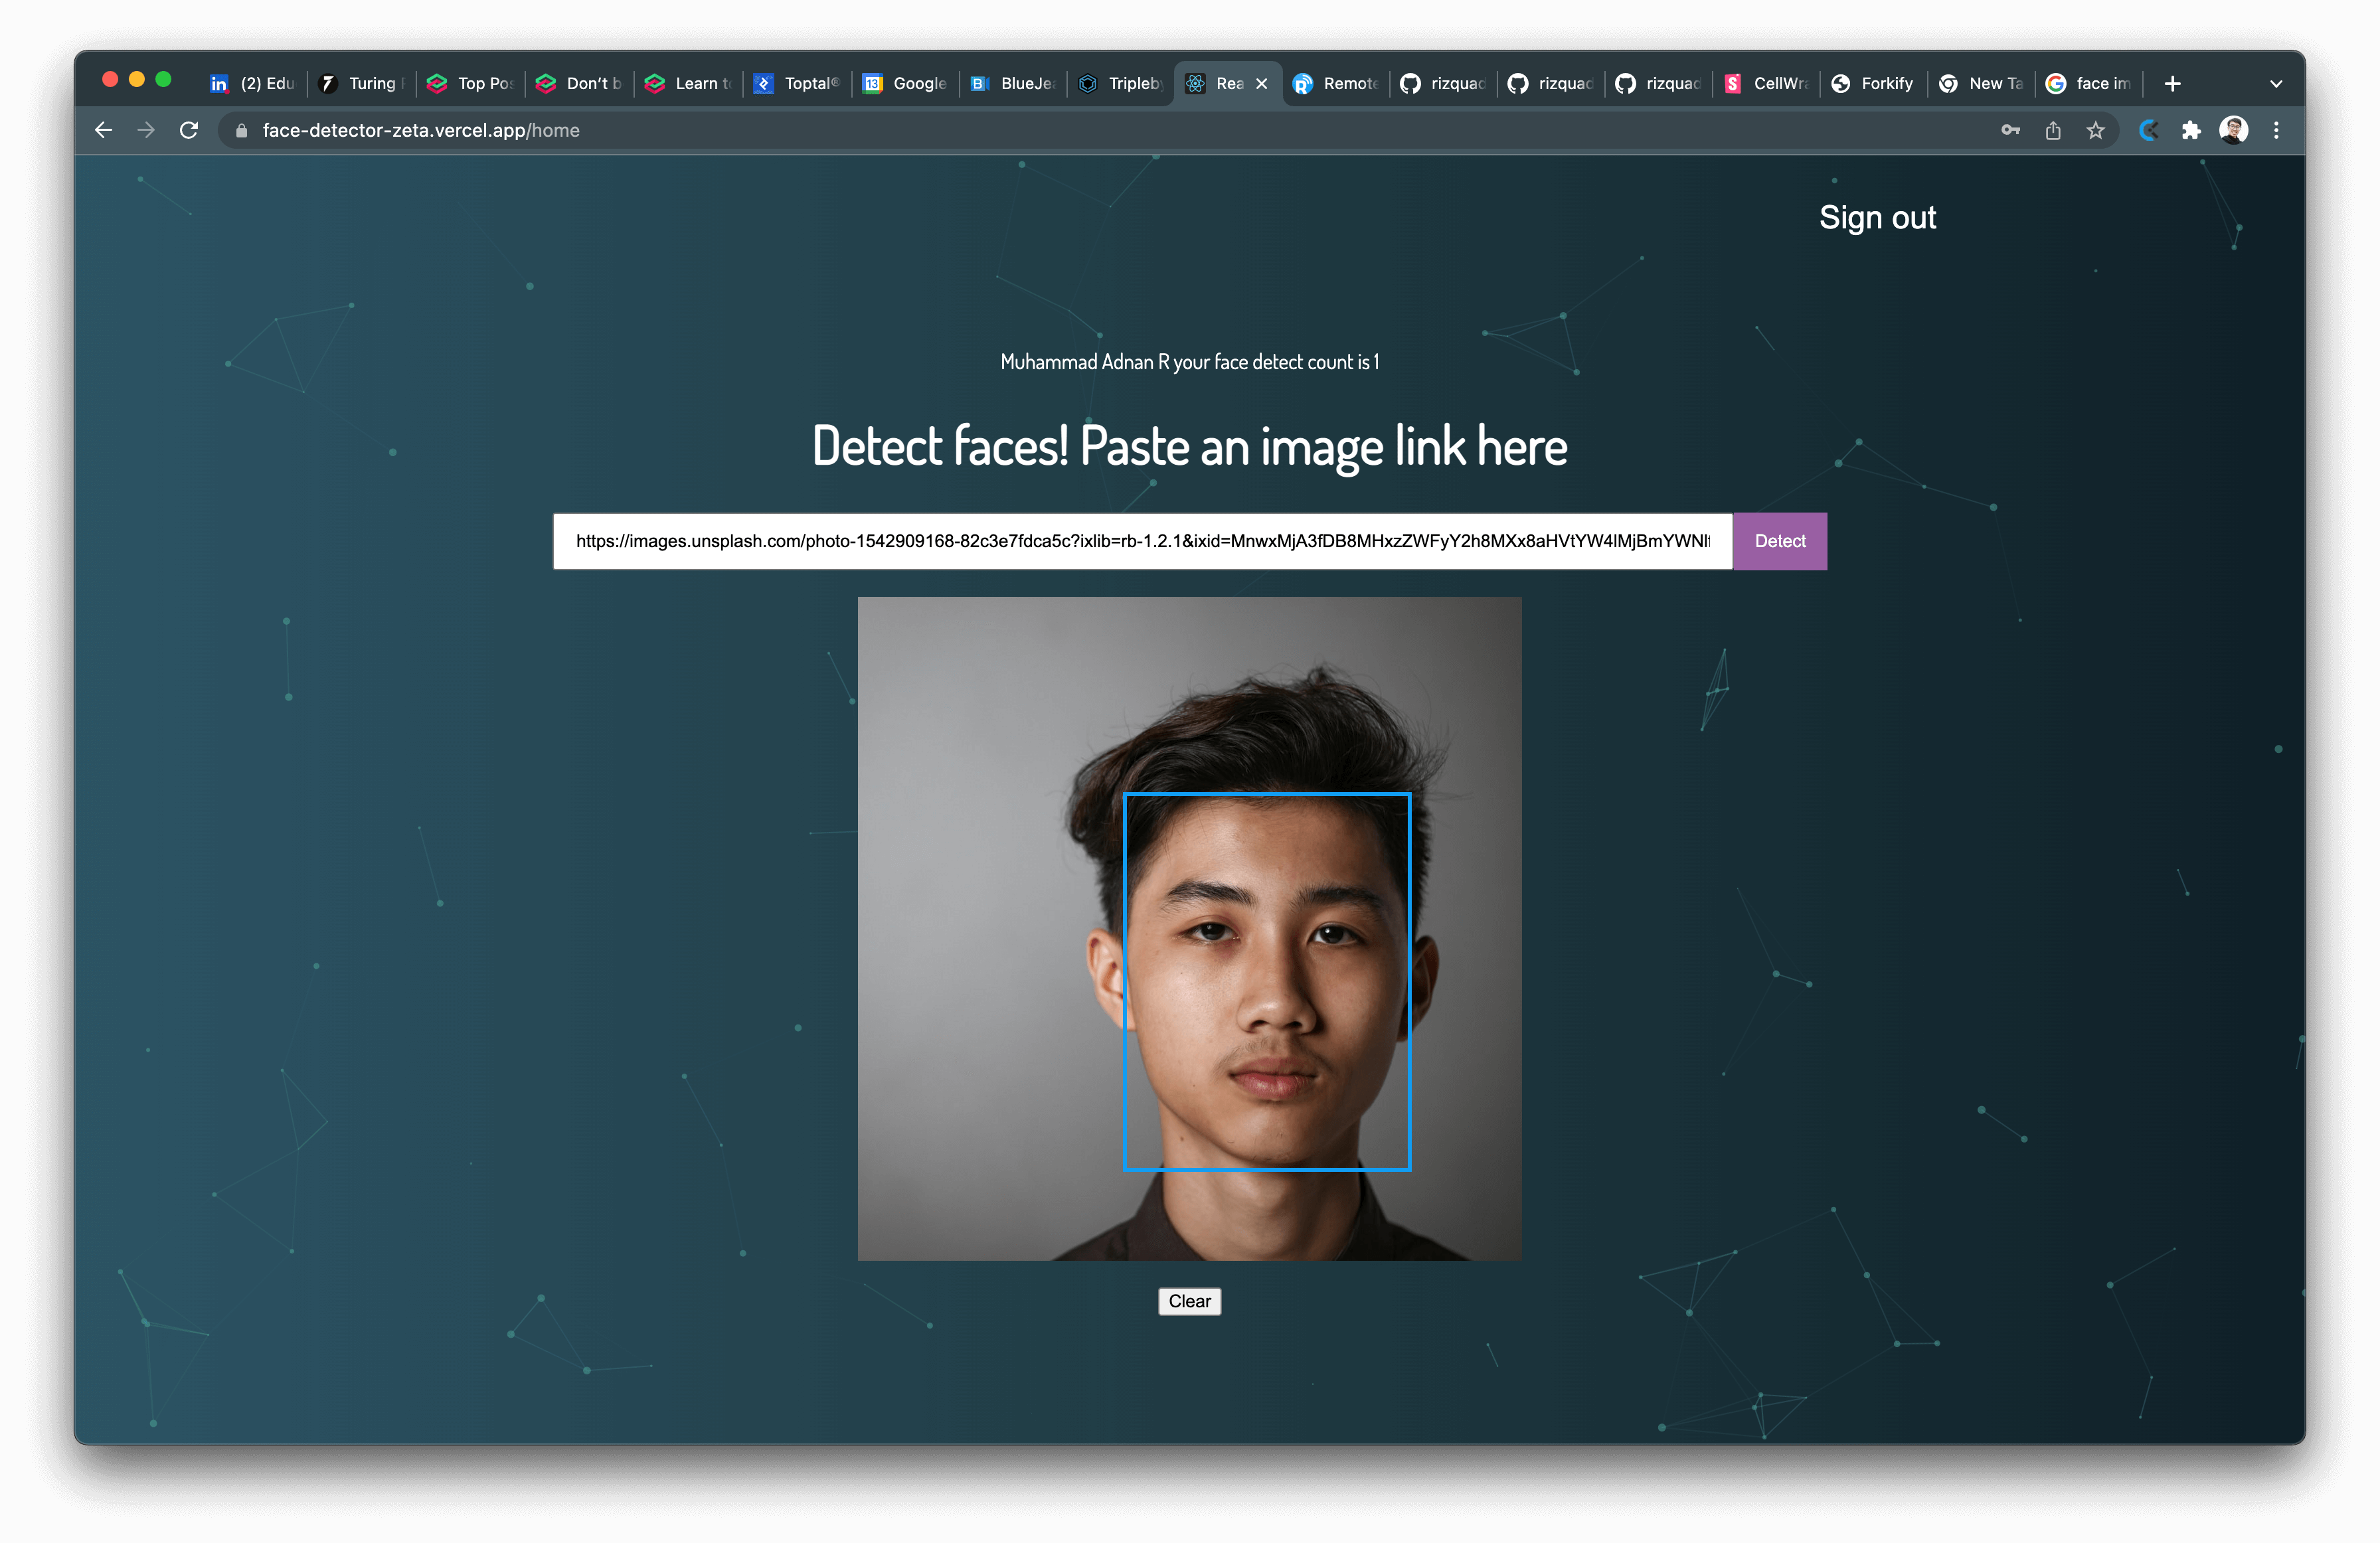Viewport: 2380px width, 1543px height.
Task: Click the forward navigation arrow
Action: pyautogui.click(x=146, y=130)
